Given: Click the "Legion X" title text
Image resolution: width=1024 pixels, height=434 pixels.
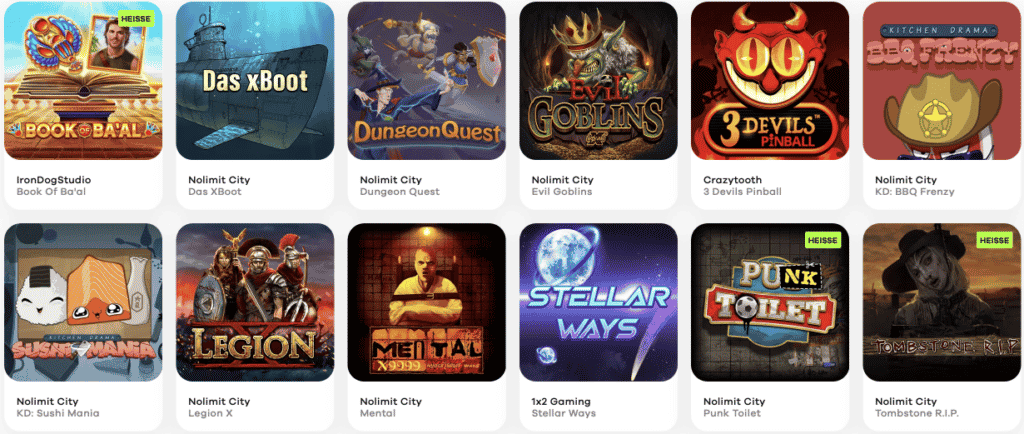Looking at the screenshot, I should pos(210,413).
